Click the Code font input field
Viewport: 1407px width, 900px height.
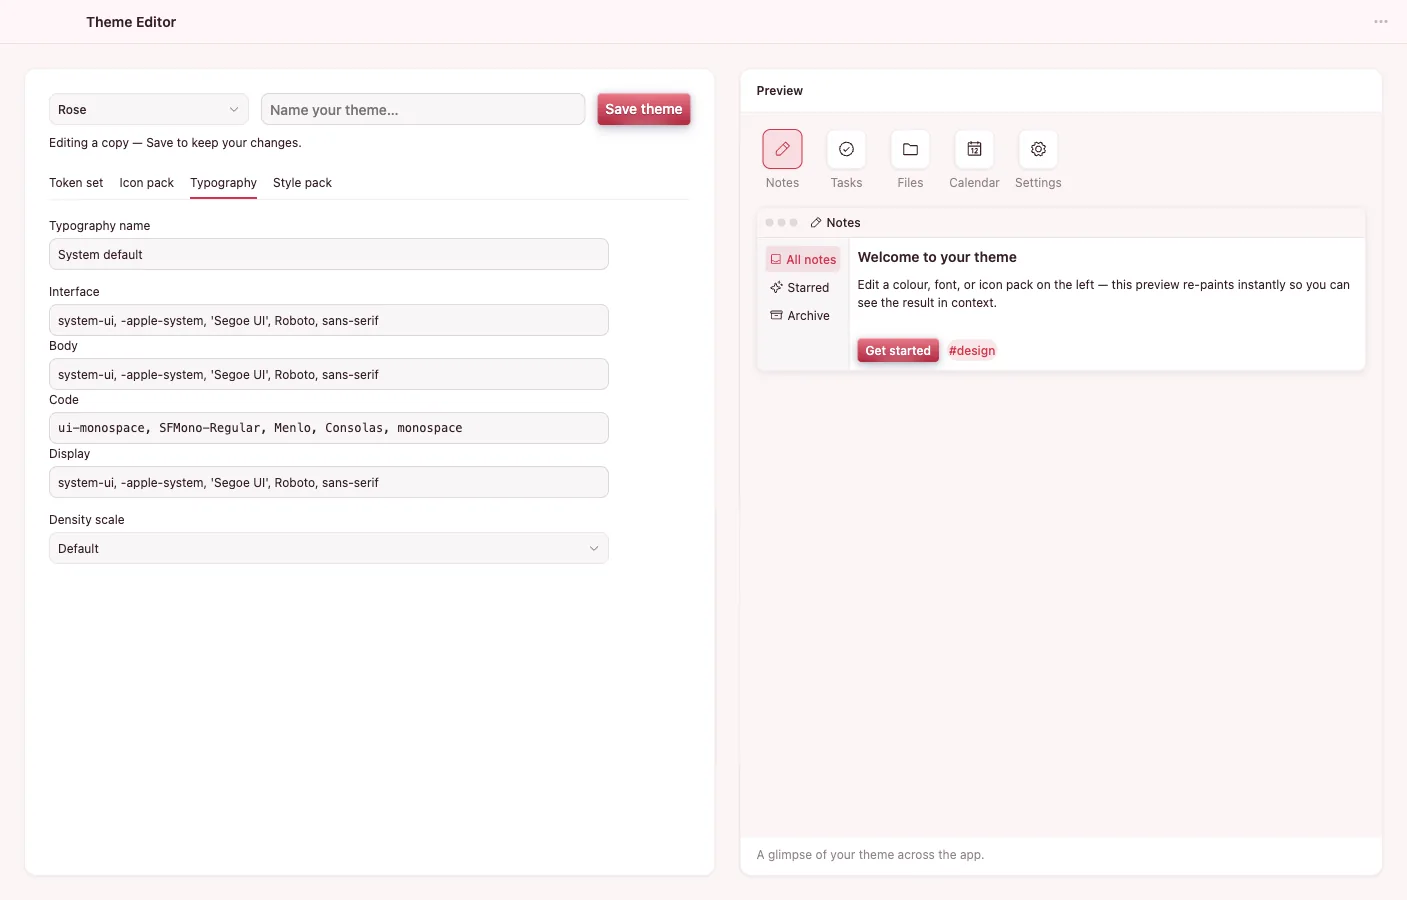329,428
